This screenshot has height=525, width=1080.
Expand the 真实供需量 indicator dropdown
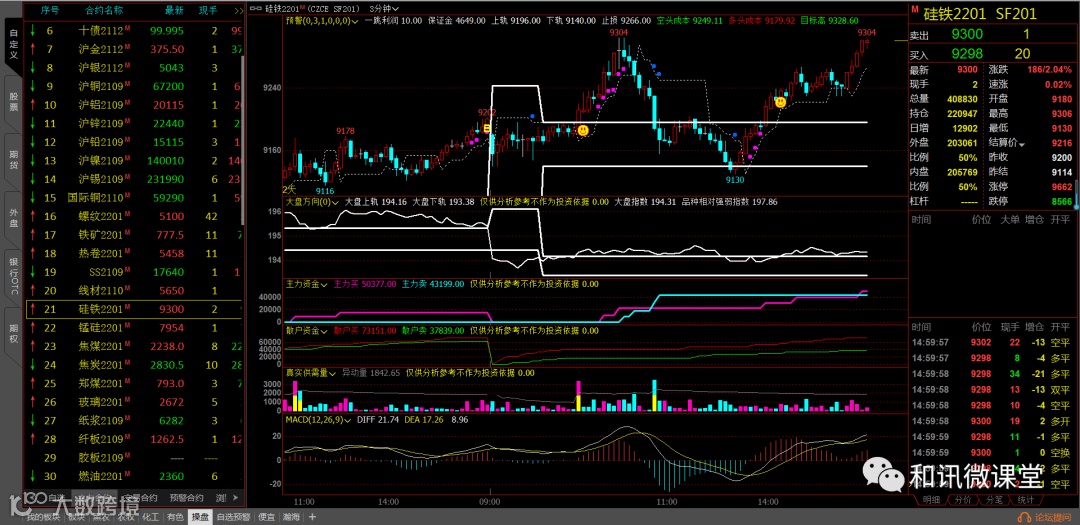pyautogui.click(x=311, y=373)
